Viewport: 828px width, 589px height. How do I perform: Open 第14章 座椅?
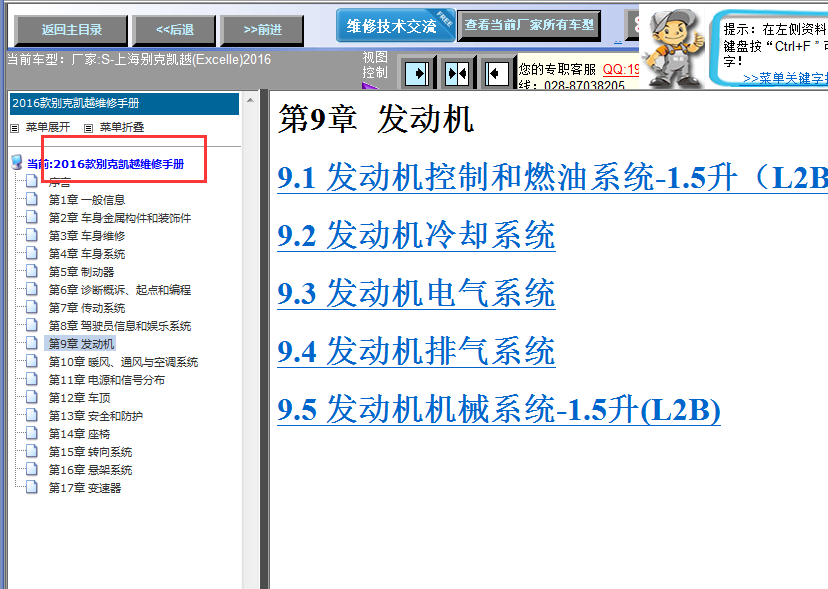coord(79,434)
